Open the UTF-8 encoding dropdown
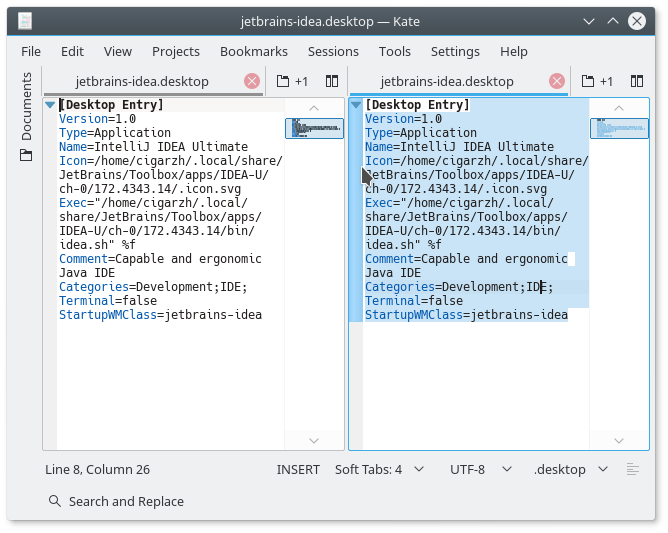This screenshot has height=533, width=668. (x=481, y=470)
